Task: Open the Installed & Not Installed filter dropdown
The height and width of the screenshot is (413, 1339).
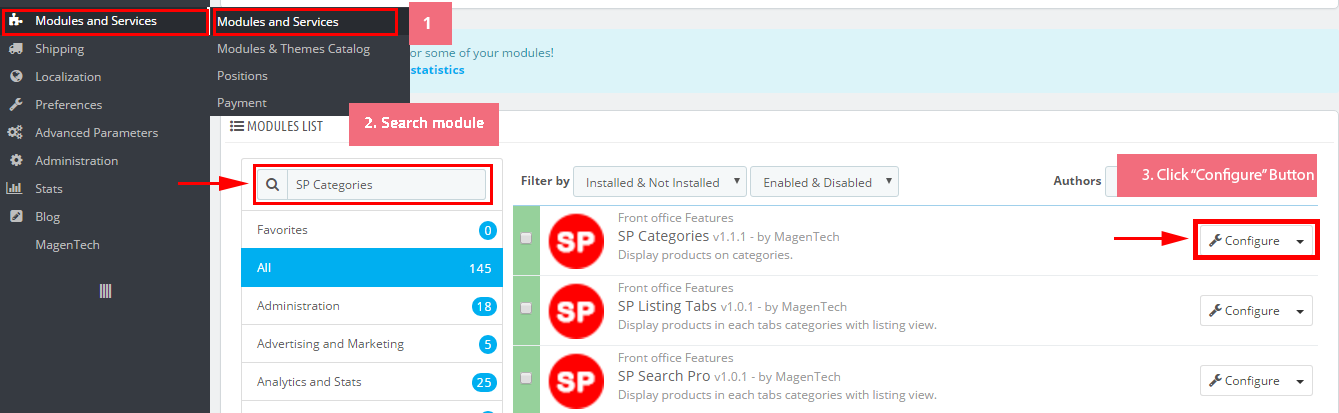Action: coord(660,182)
